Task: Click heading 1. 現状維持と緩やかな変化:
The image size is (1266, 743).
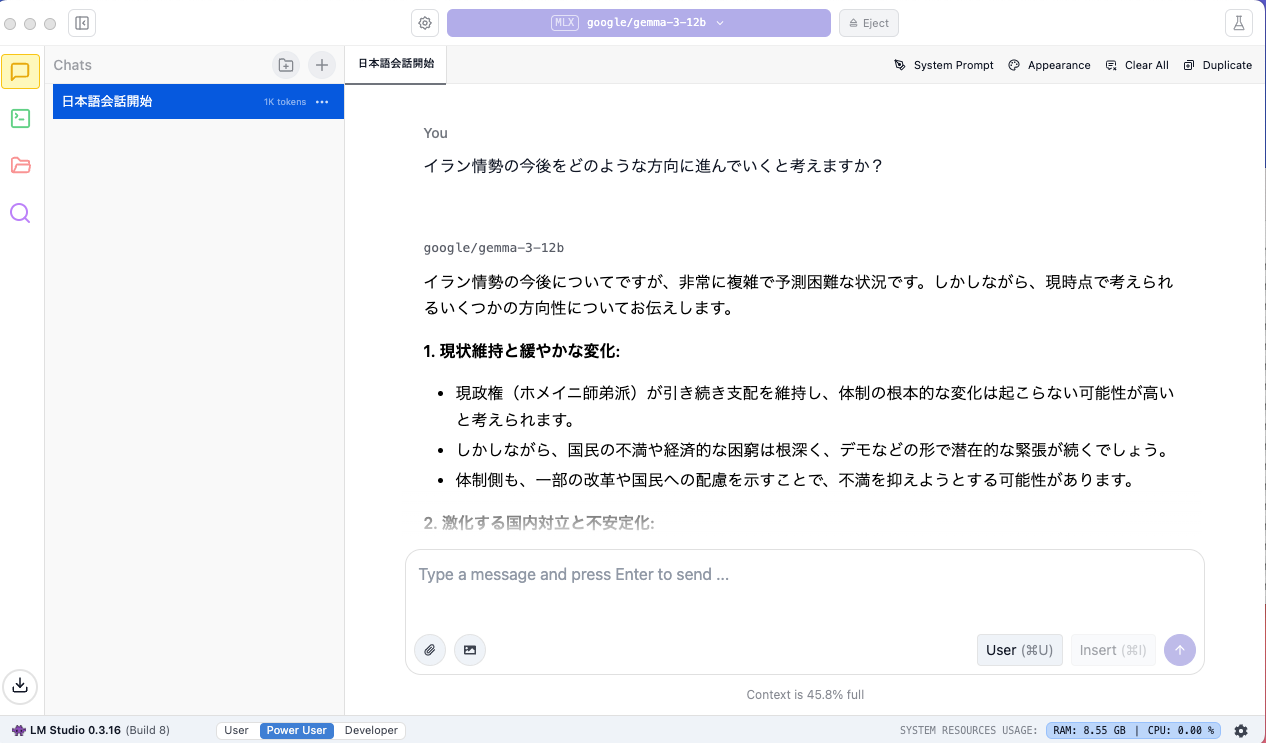Action: pos(522,351)
